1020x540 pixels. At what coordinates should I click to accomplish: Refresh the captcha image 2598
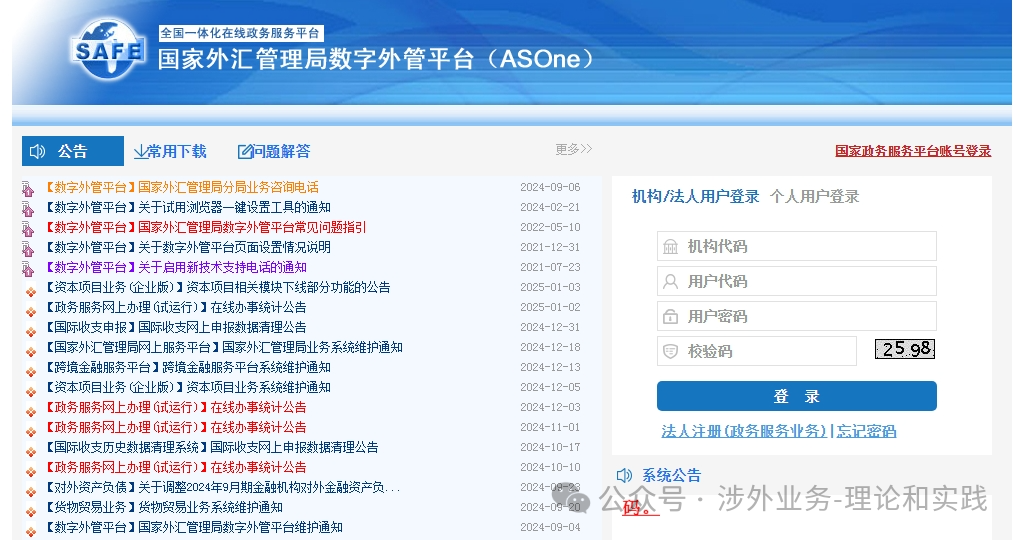[905, 349]
